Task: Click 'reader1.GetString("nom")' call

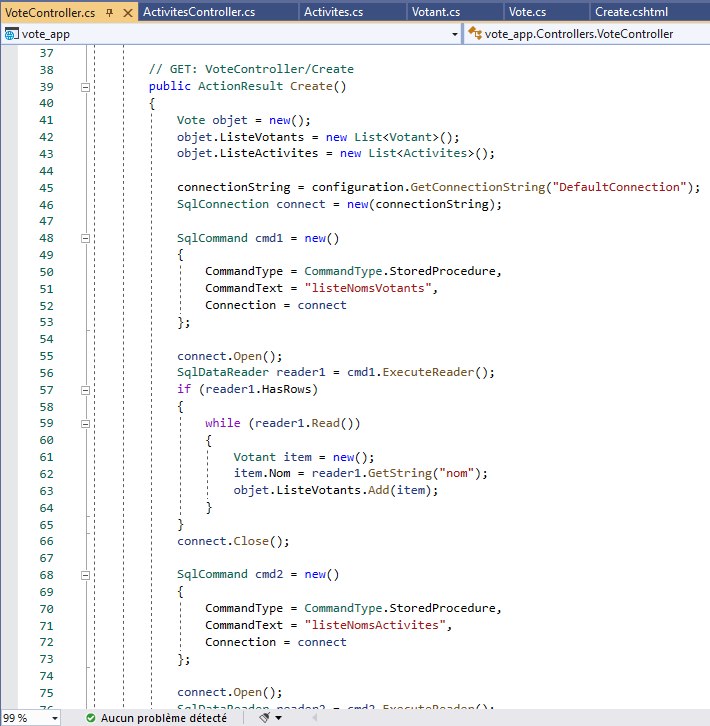Action: click(x=396, y=473)
